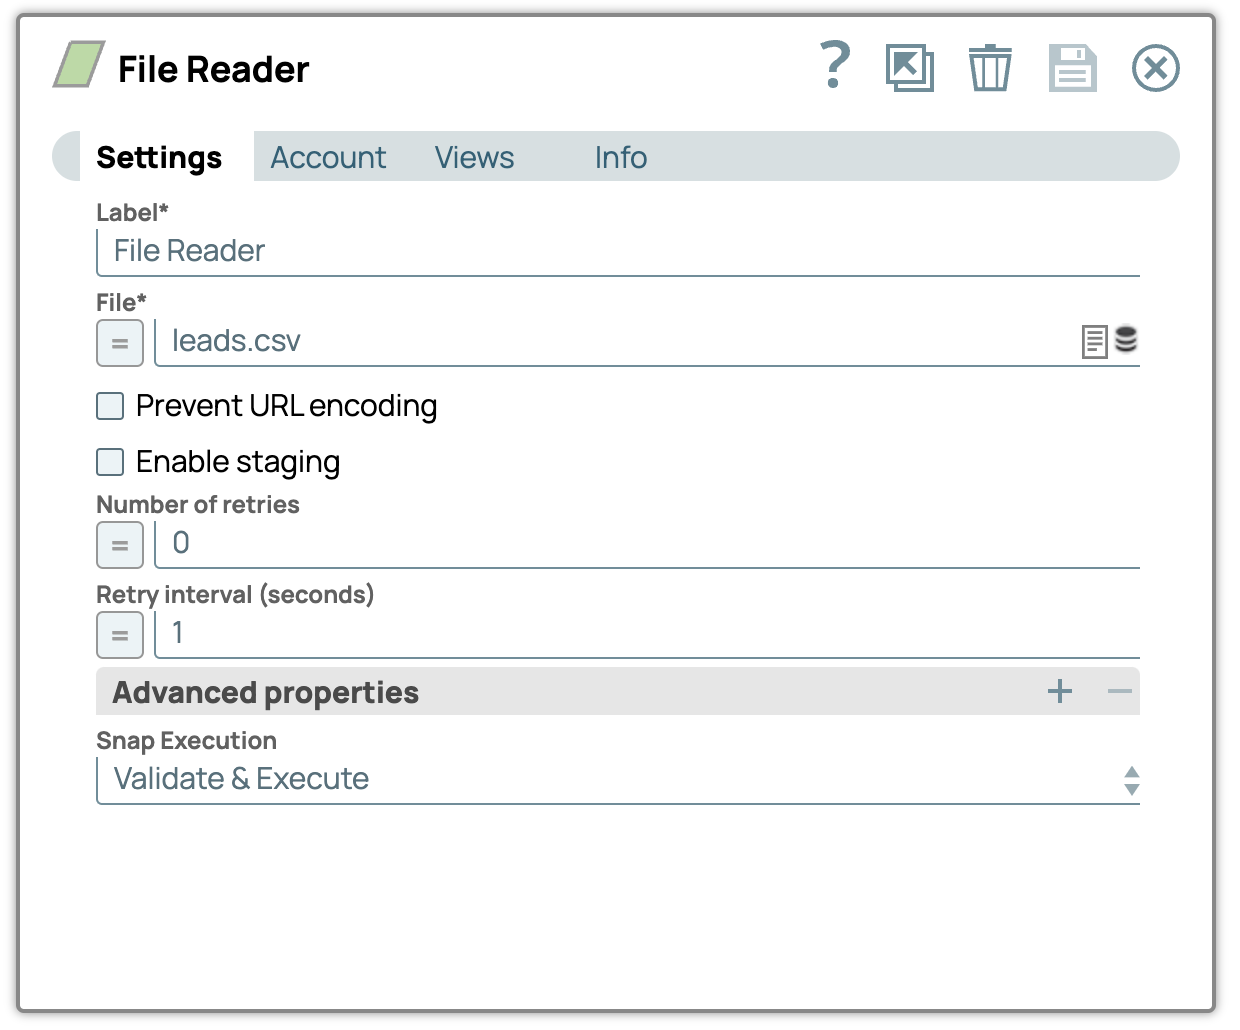Switch to the Views tab
Viewport: 1240px width, 1030px height.
(x=474, y=158)
